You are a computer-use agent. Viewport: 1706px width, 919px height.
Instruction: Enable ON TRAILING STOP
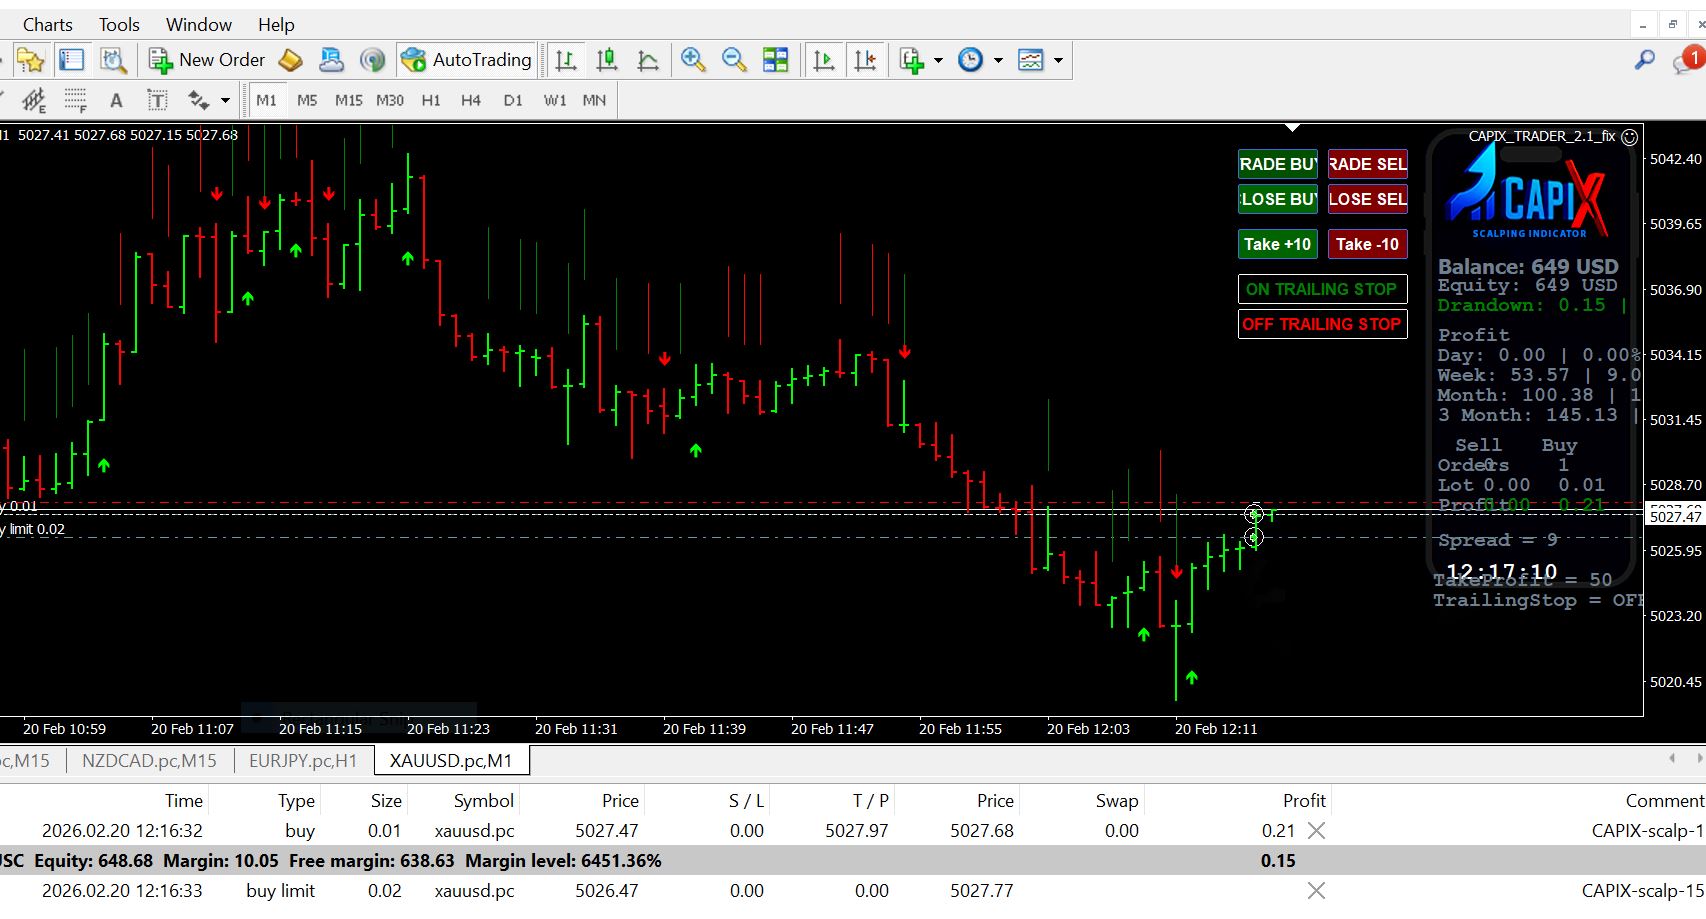click(1321, 289)
